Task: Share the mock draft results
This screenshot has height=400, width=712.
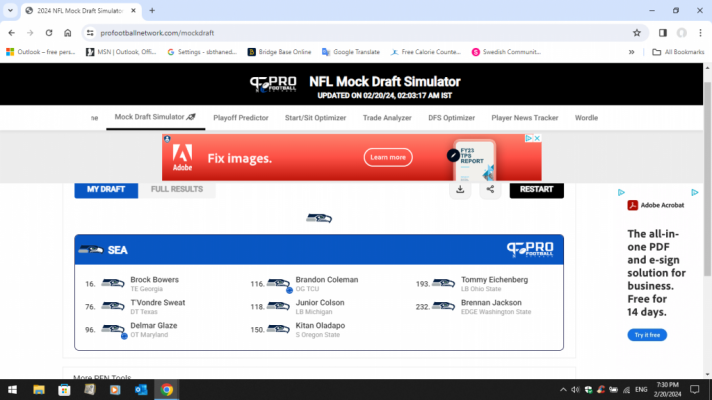Action: 490,189
